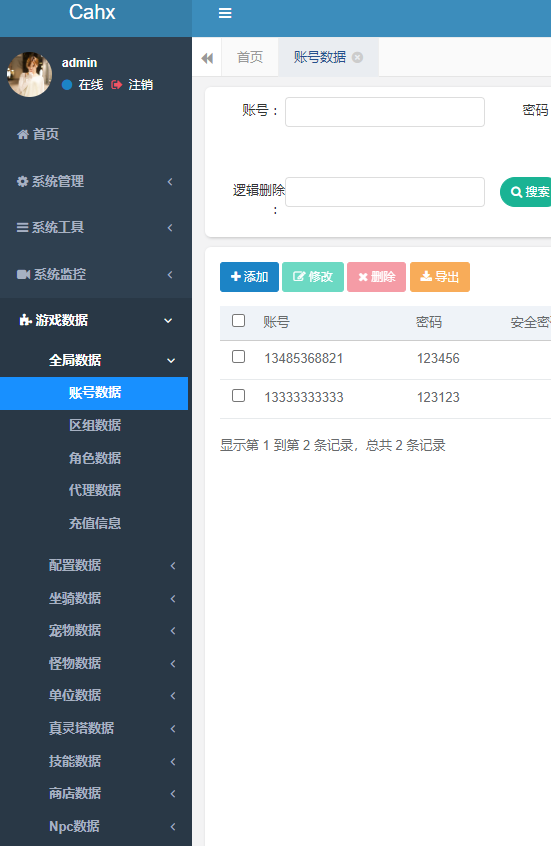The width and height of the screenshot is (551, 846).
Task: Toggle the select-all checkbox in table header
Action: (x=239, y=320)
